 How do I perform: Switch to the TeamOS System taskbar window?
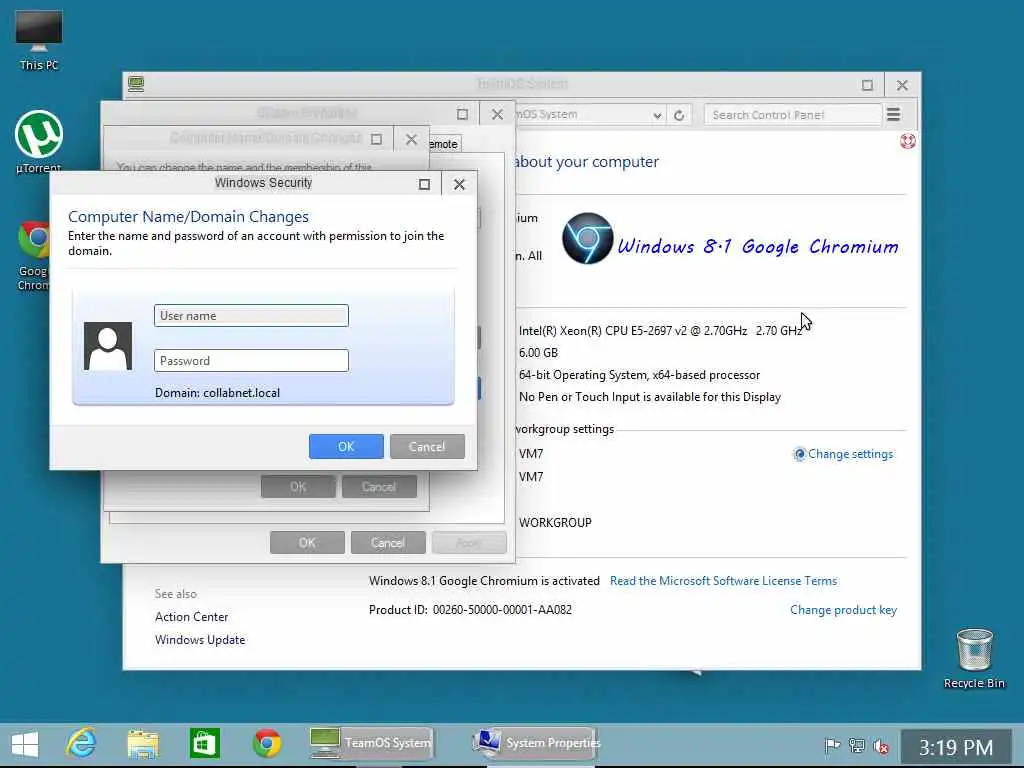click(x=370, y=743)
